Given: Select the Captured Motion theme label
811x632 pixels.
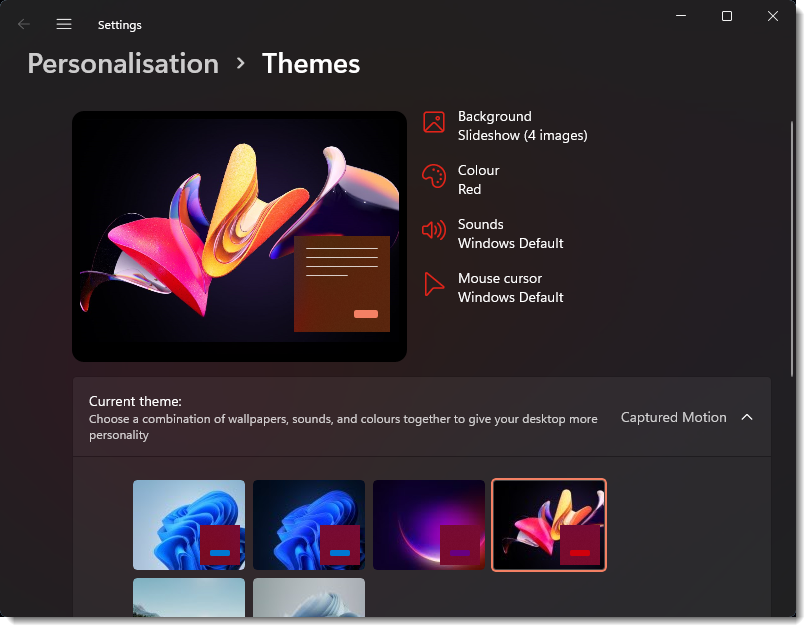Looking at the screenshot, I should pyautogui.click(x=673, y=417).
